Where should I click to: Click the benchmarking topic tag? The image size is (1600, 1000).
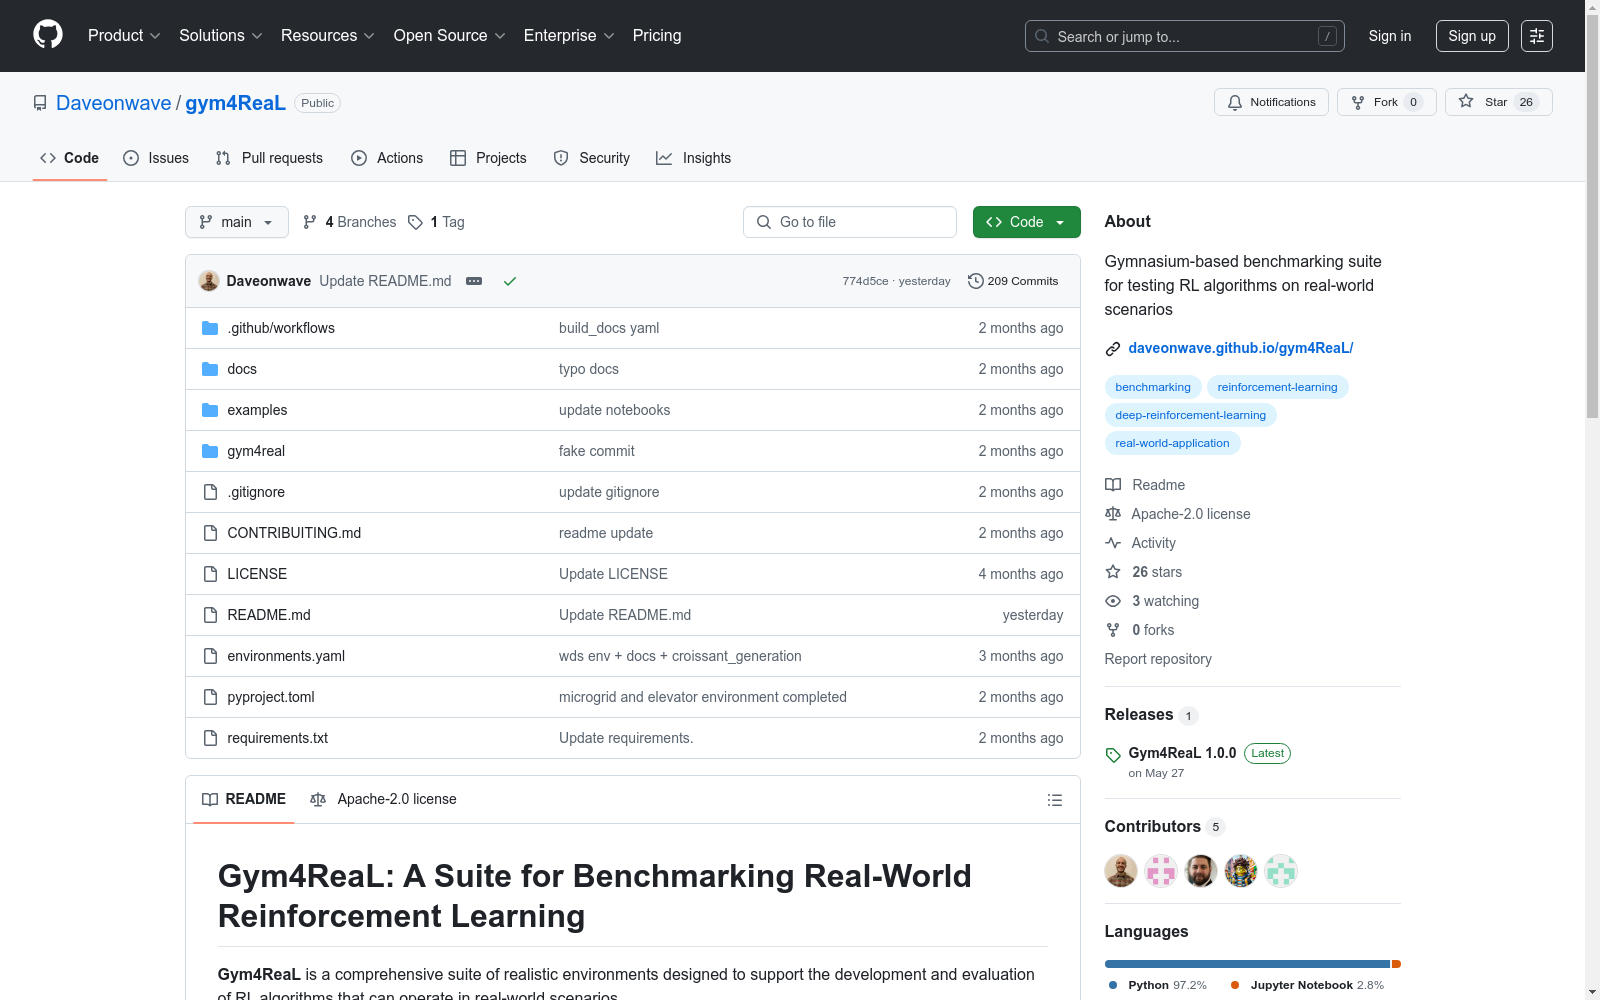pos(1153,387)
